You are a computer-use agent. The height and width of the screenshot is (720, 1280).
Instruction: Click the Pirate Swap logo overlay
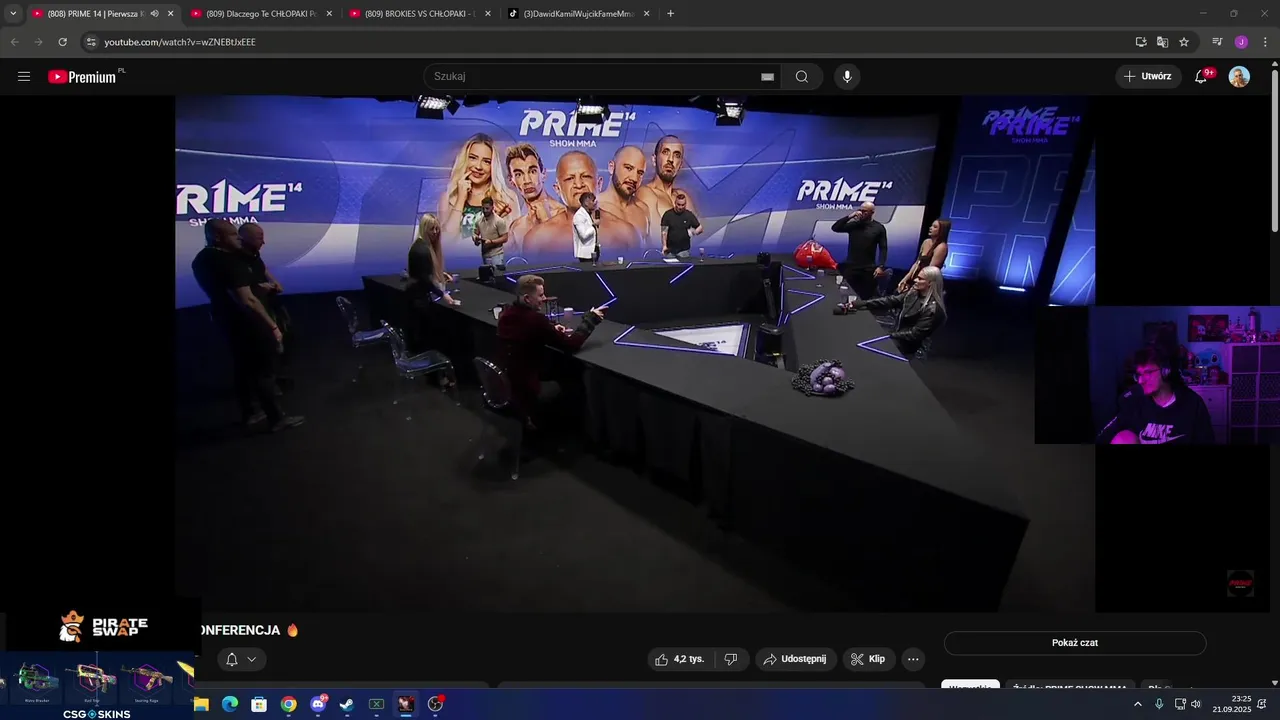pyautogui.click(x=104, y=627)
